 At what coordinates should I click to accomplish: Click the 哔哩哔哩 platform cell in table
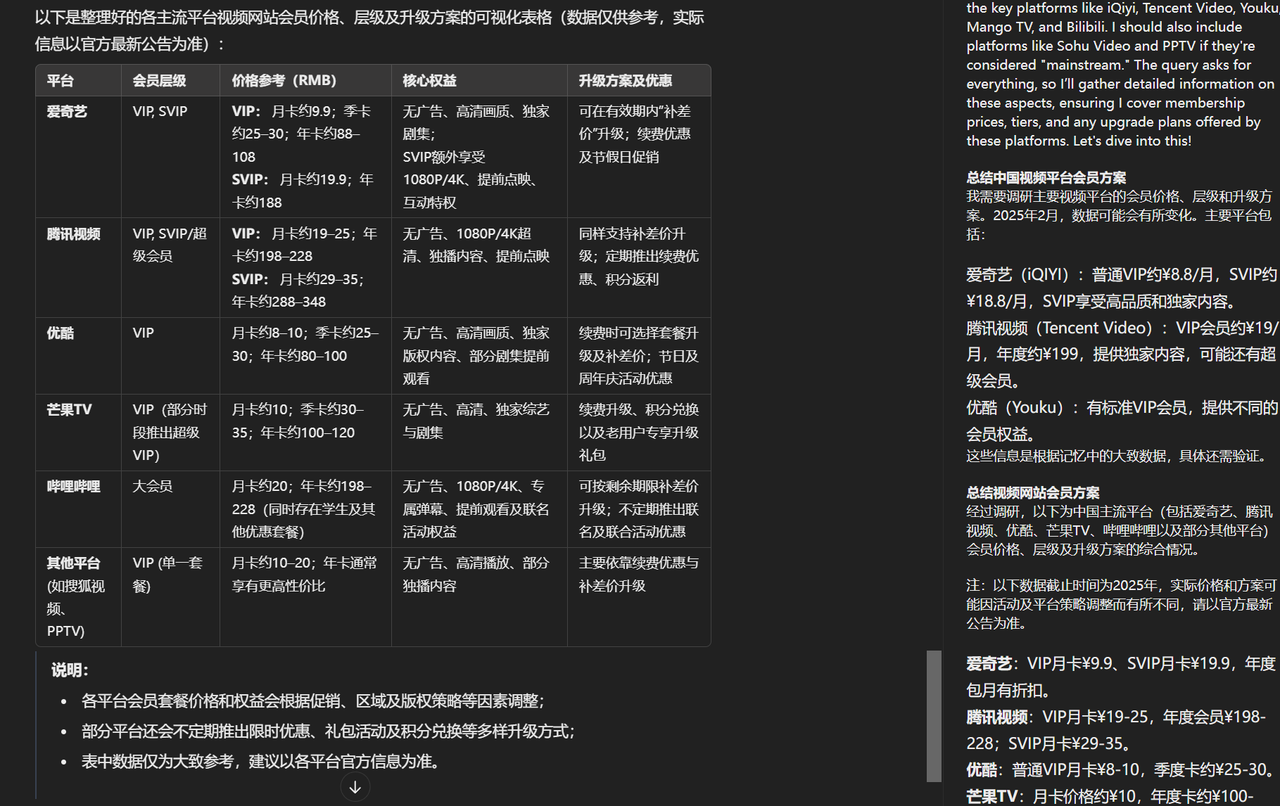(78, 509)
